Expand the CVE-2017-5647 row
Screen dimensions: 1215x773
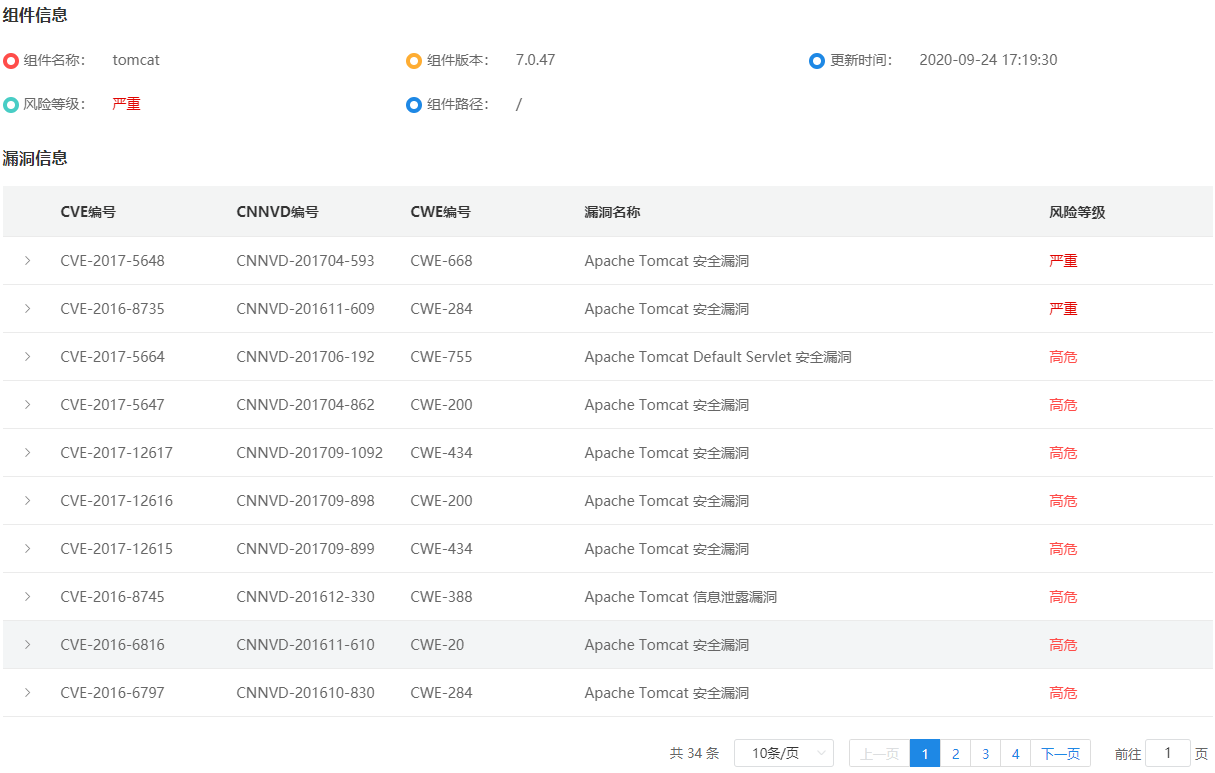point(27,405)
